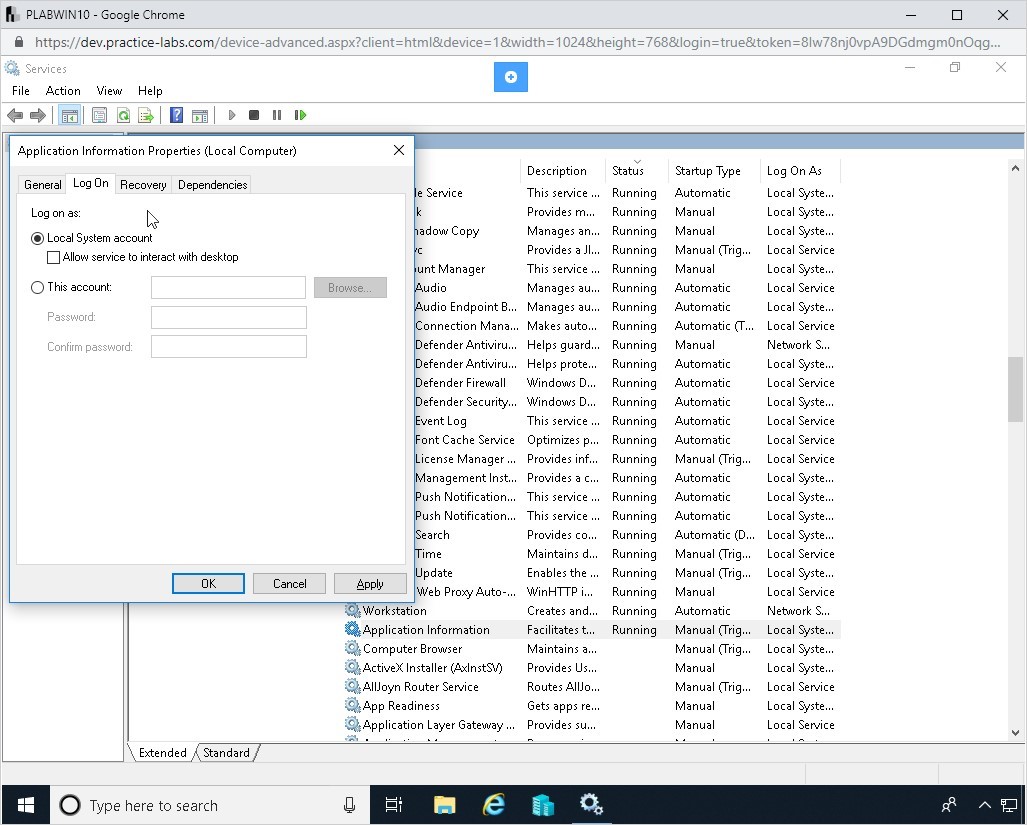This screenshot has height=825, width=1027.
Task: Click the Workstation service gear icon
Action: [x=352, y=610]
